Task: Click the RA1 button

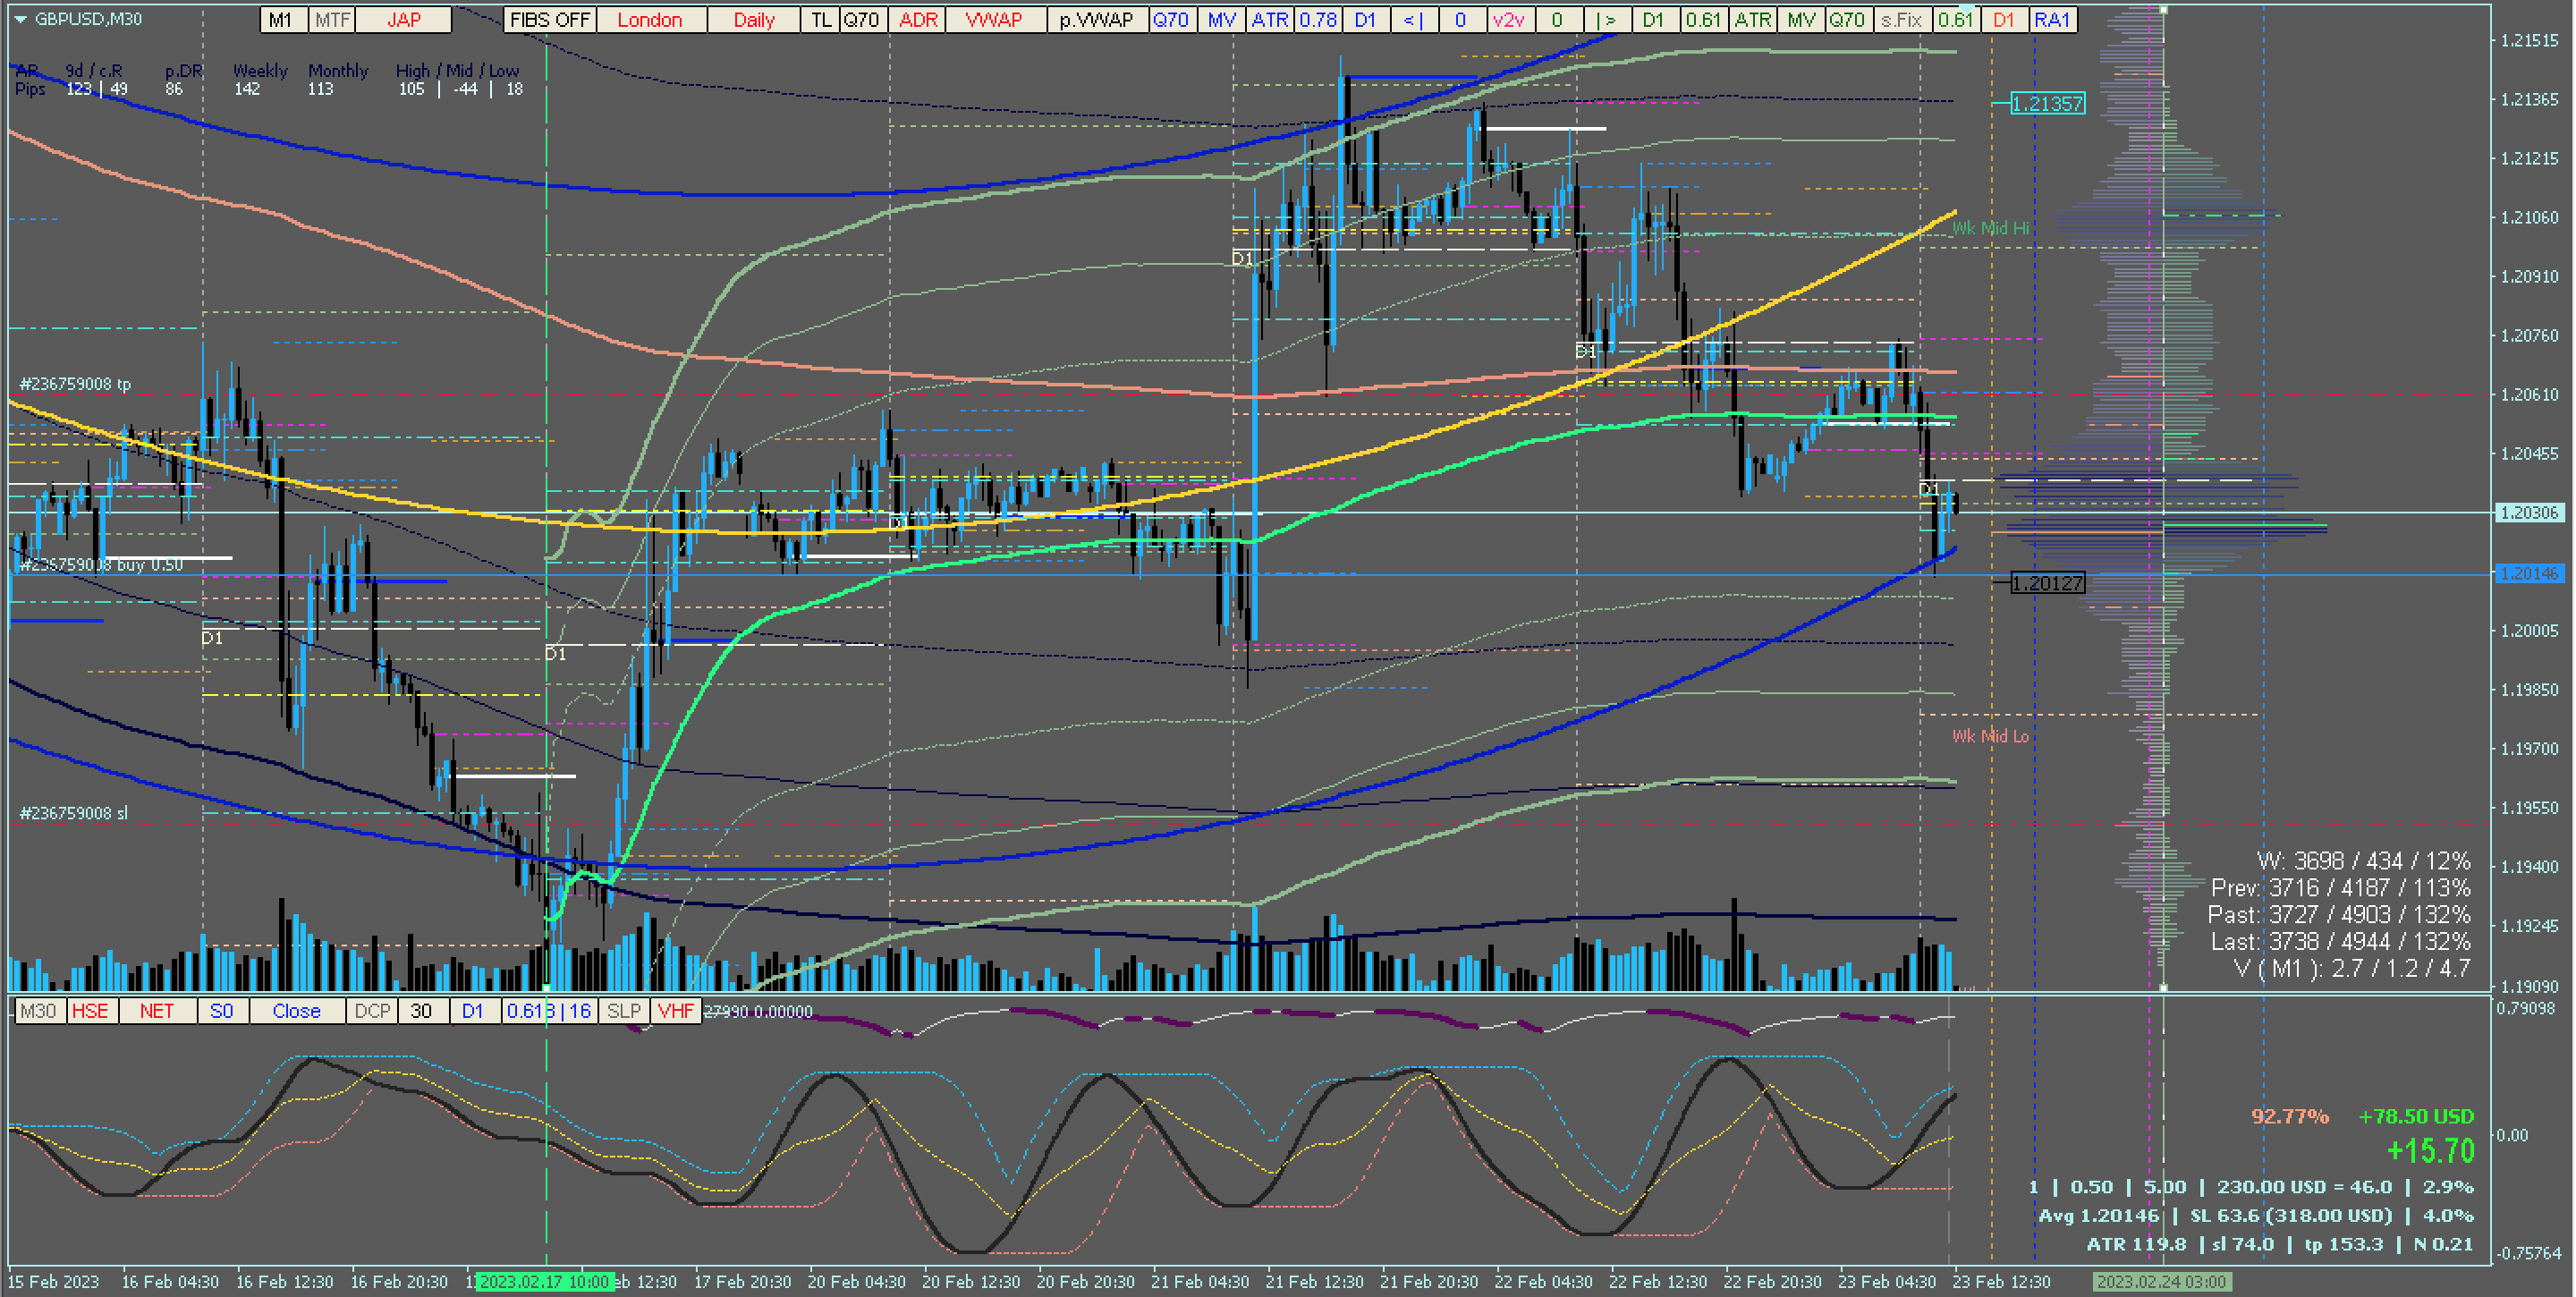Action: point(2052,20)
